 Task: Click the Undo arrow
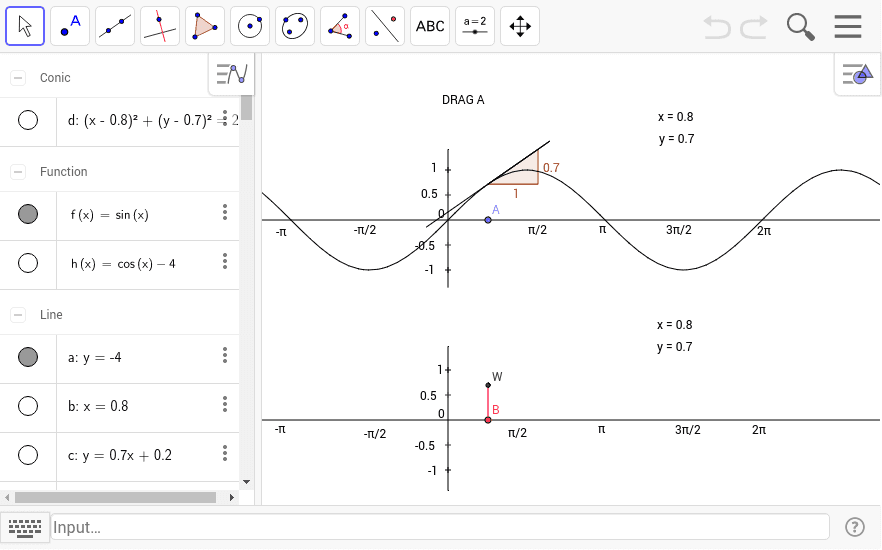[717, 26]
